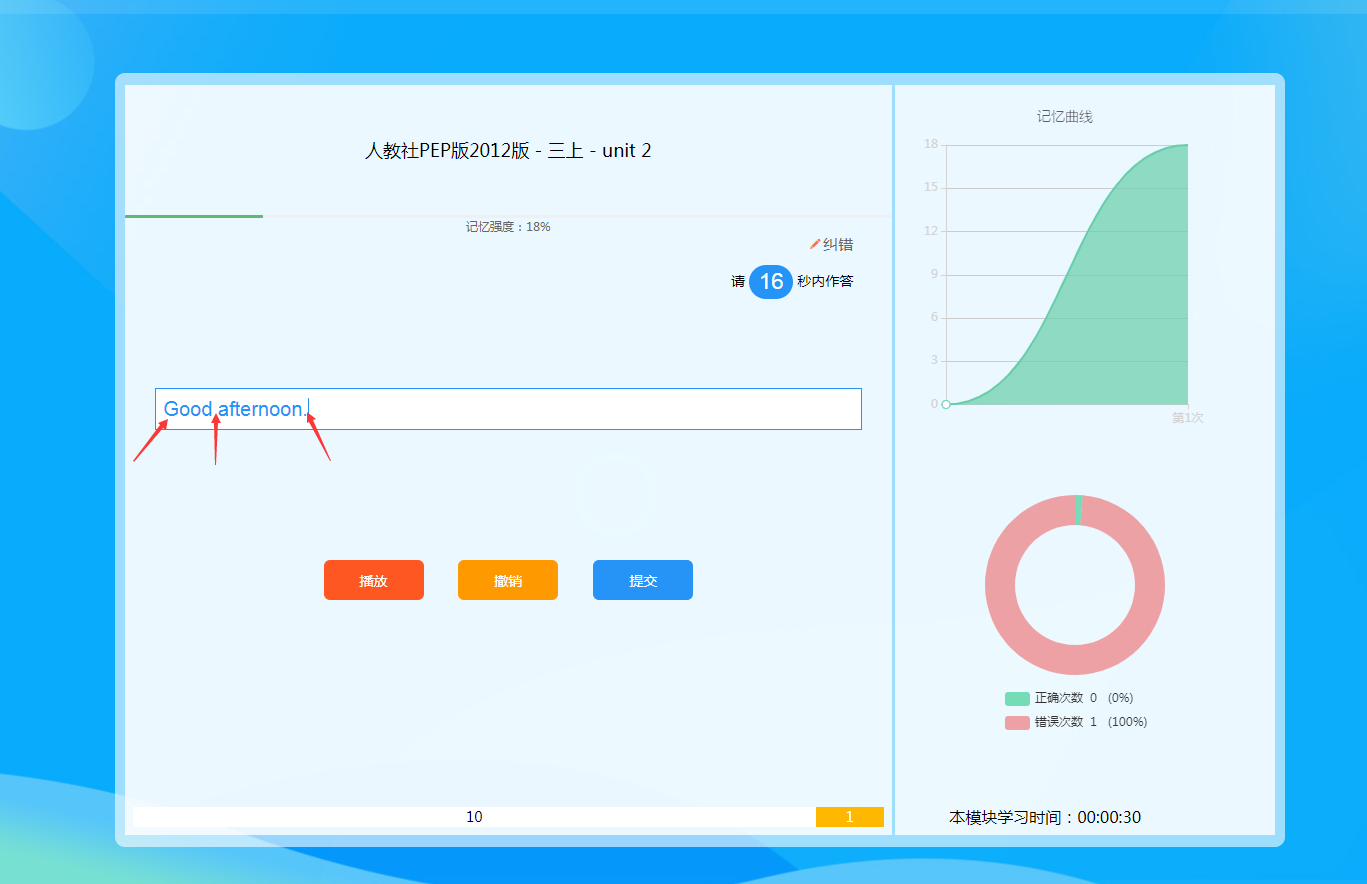
Task: Click the pencil icon beside 纠错
Action: (x=815, y=244)
